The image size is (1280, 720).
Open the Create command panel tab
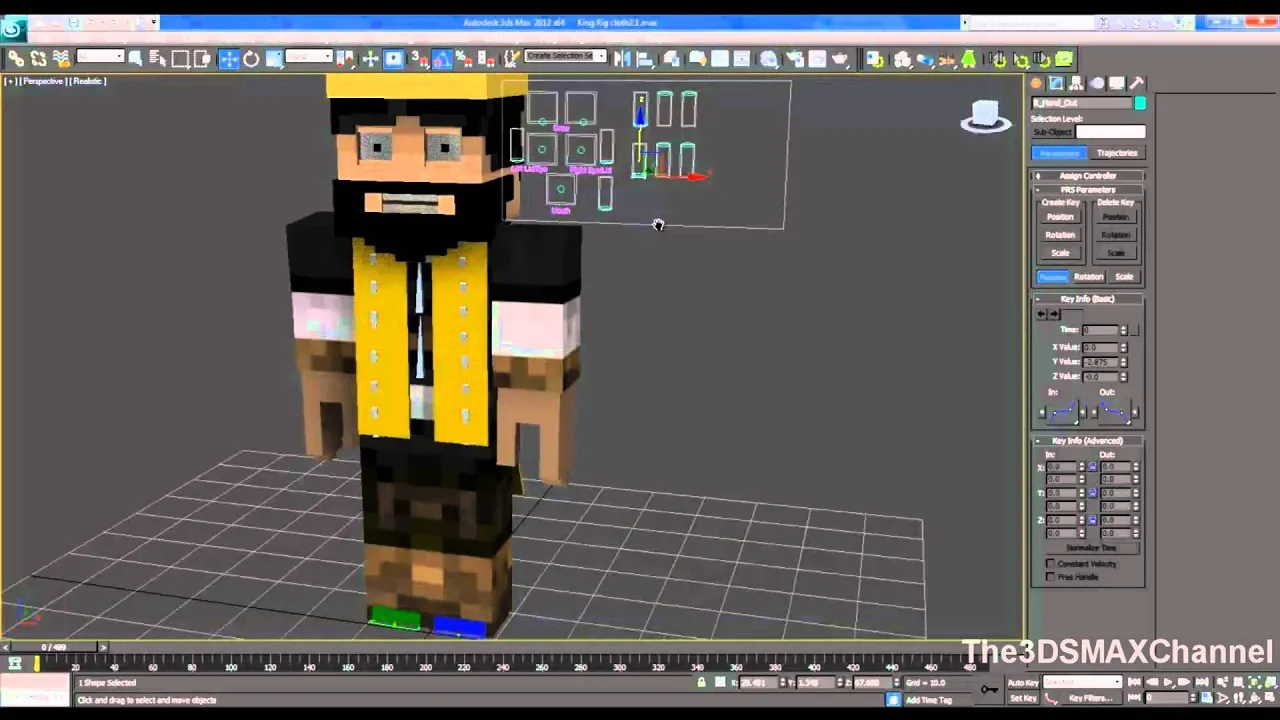[1036, 83]
